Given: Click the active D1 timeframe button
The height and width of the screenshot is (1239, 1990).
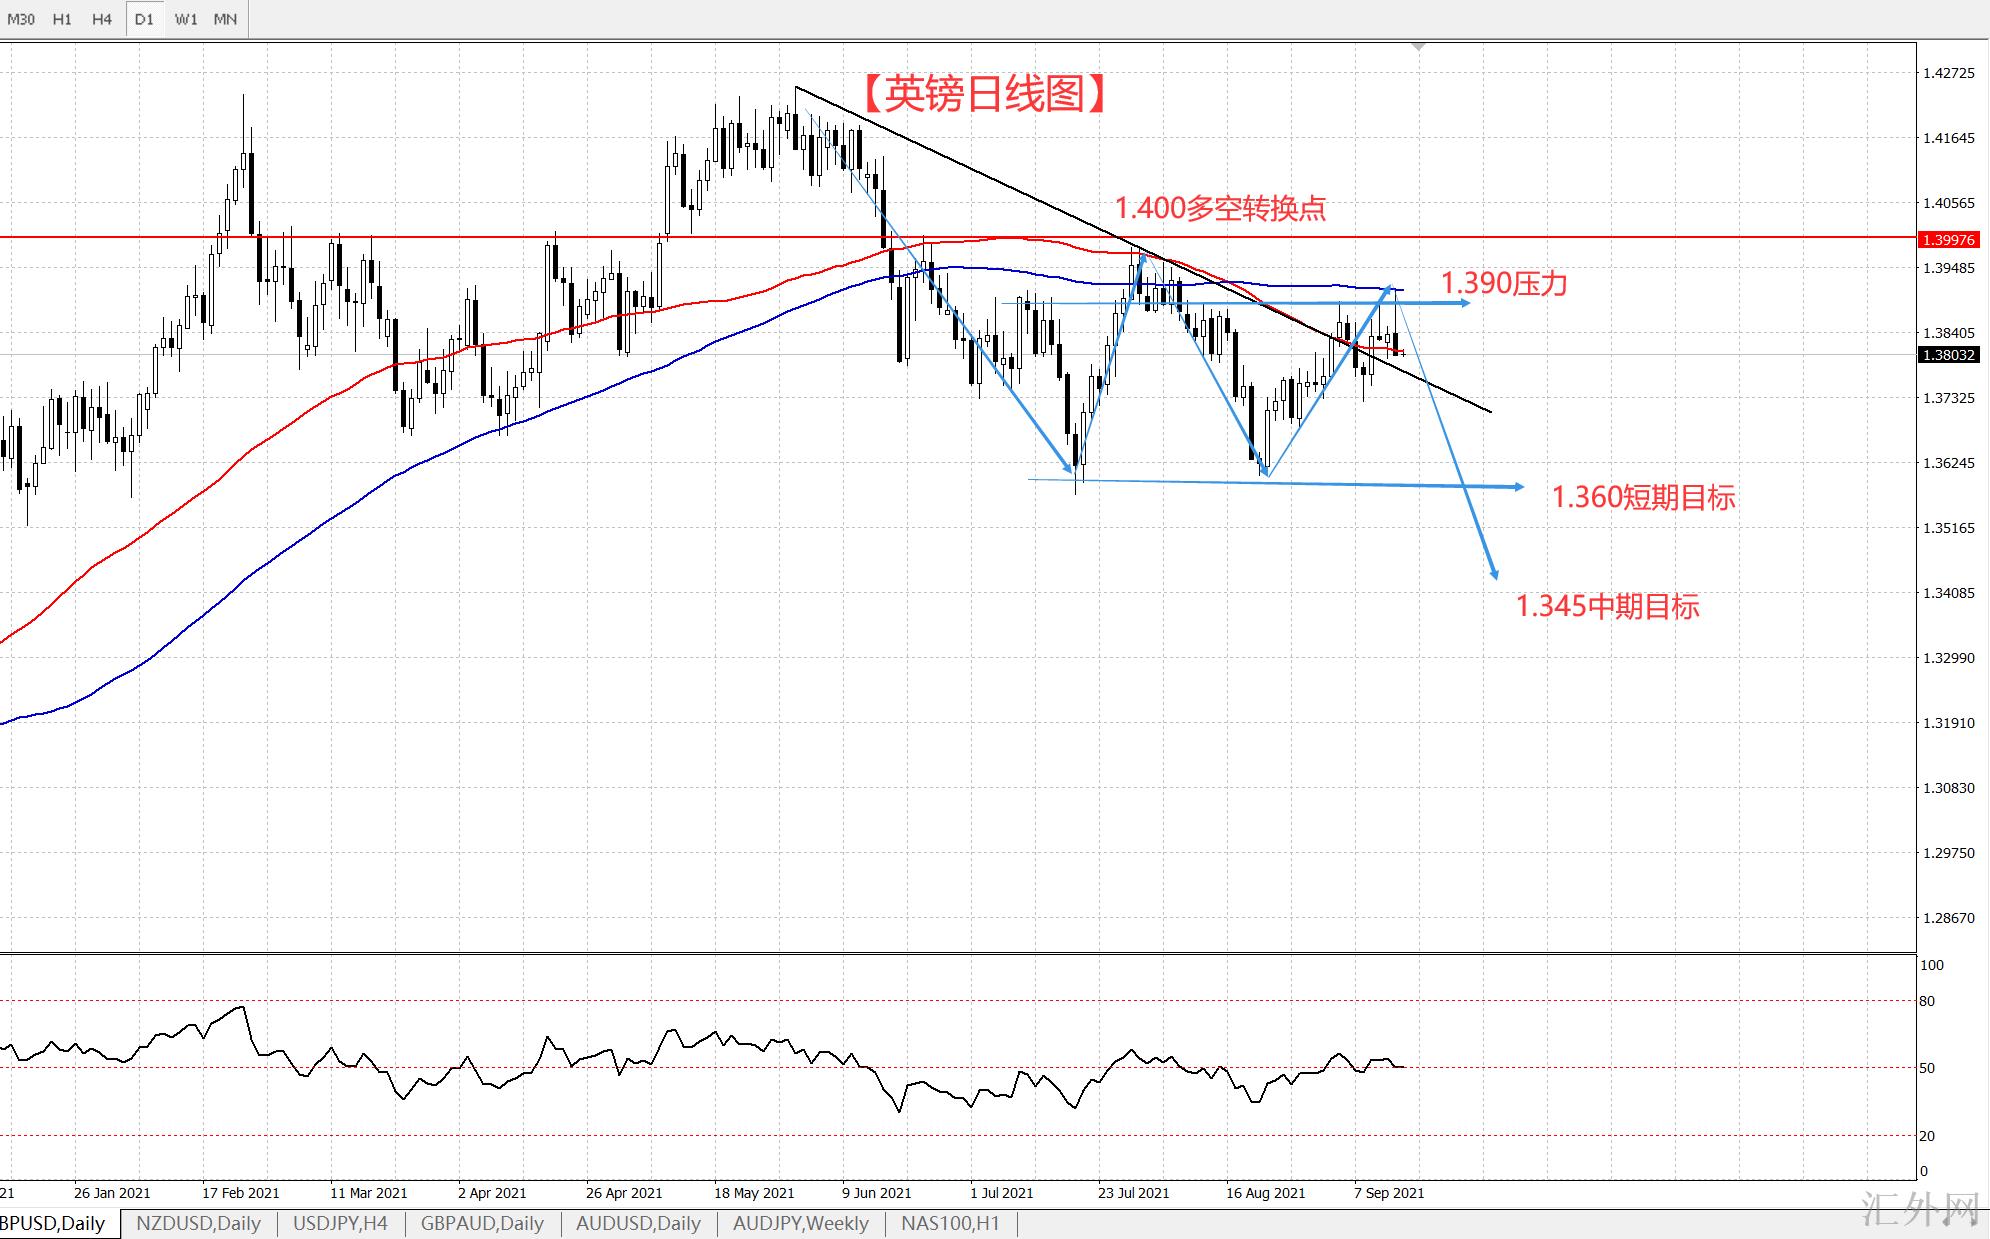Looking at the screenshot, I should click(x=144, y=19).
